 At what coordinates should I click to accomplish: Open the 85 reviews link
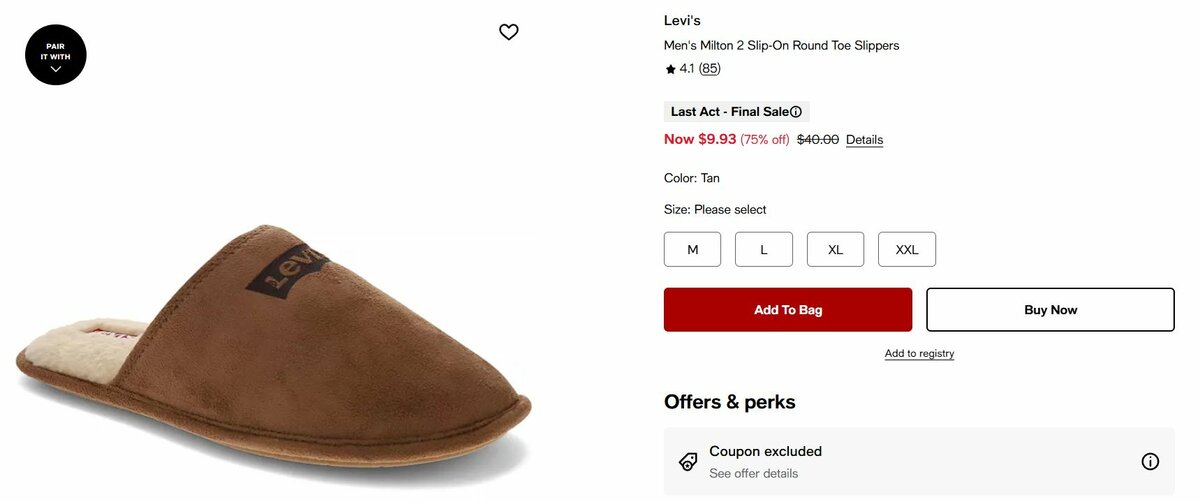pyautogui.click(x=709, y=69)
